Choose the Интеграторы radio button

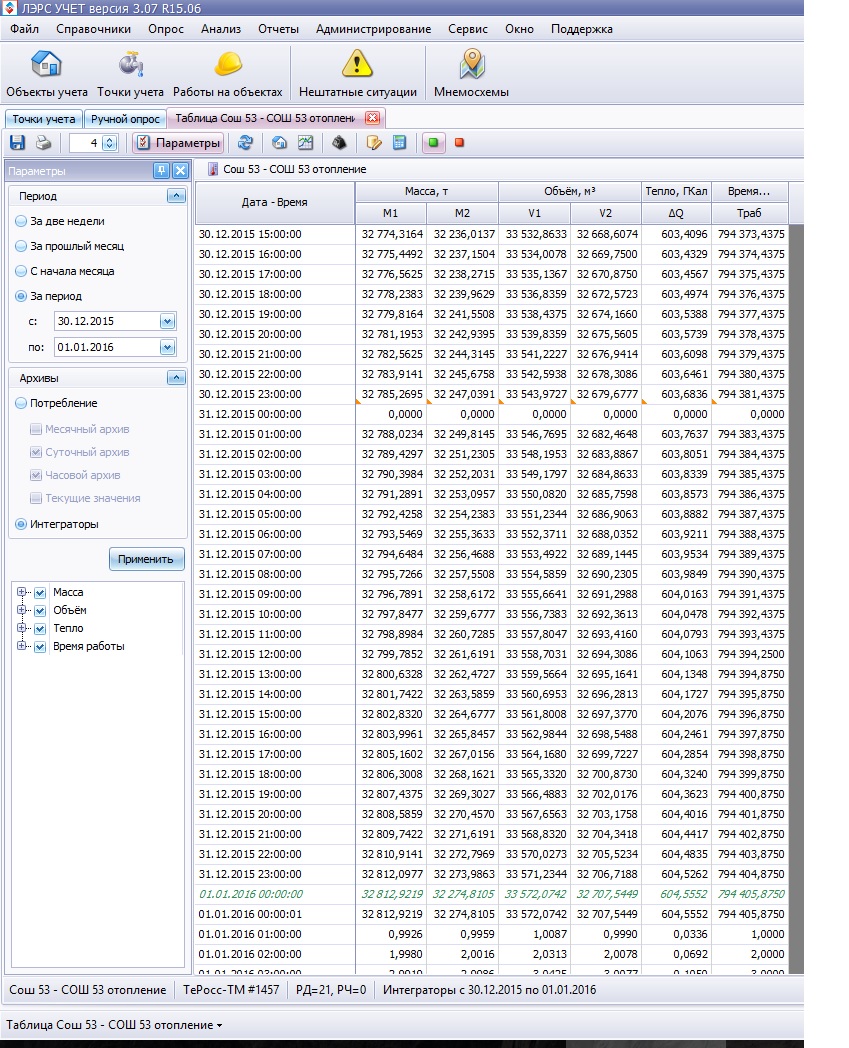coord(21,524)
